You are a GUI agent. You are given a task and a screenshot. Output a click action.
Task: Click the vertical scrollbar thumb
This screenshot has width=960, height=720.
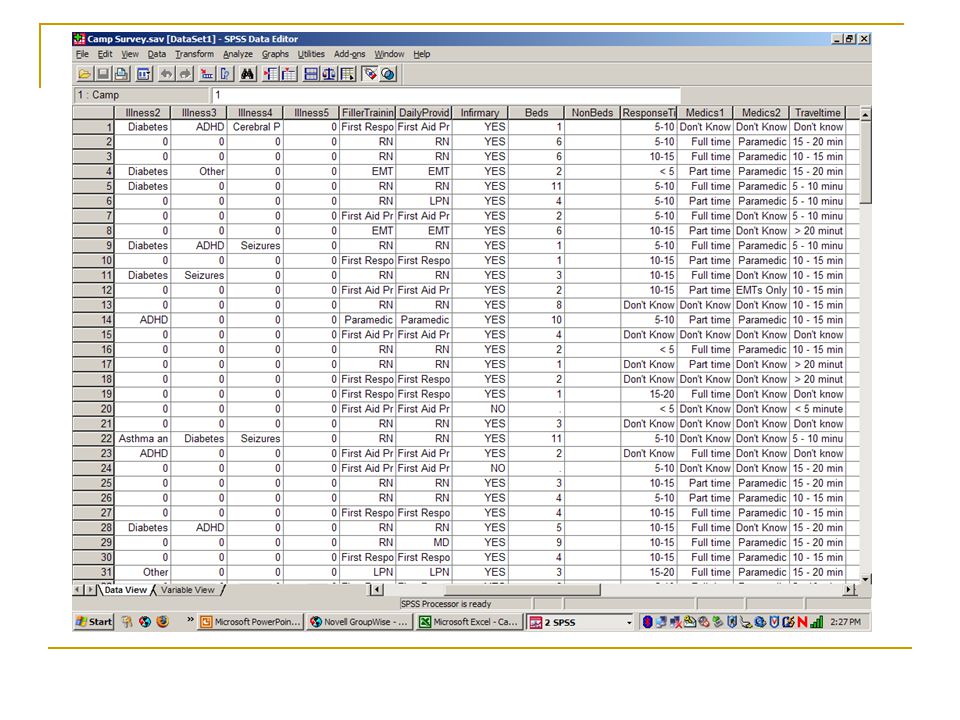tap(865, 162)
